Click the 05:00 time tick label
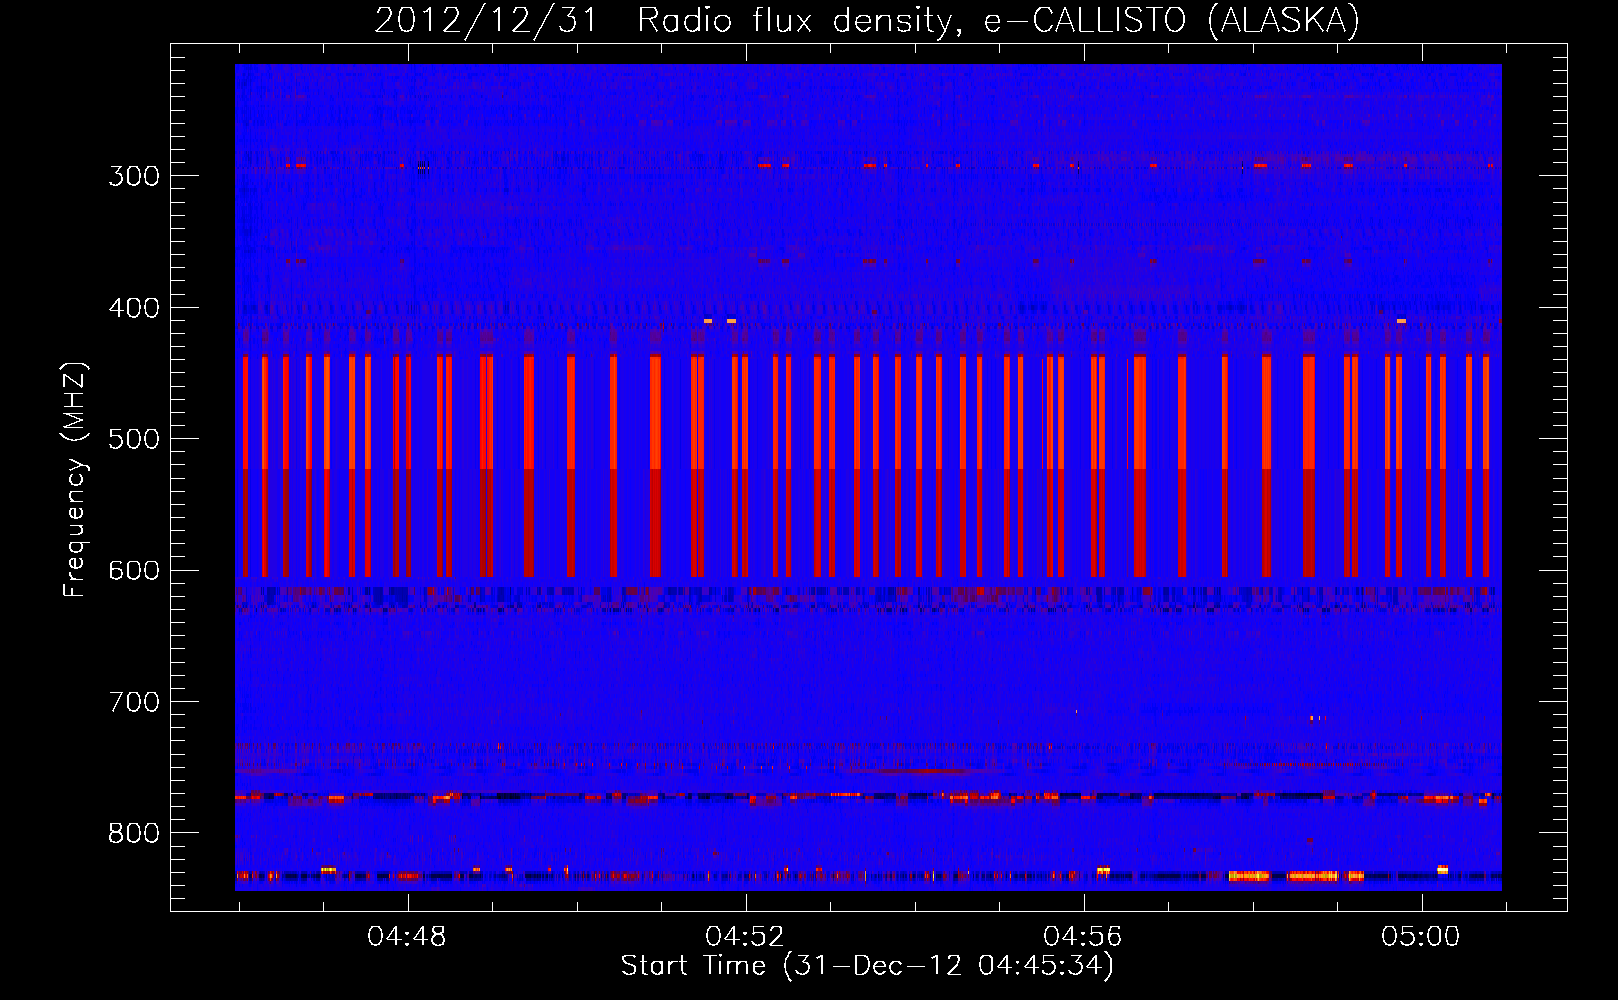 (1421, 937)
